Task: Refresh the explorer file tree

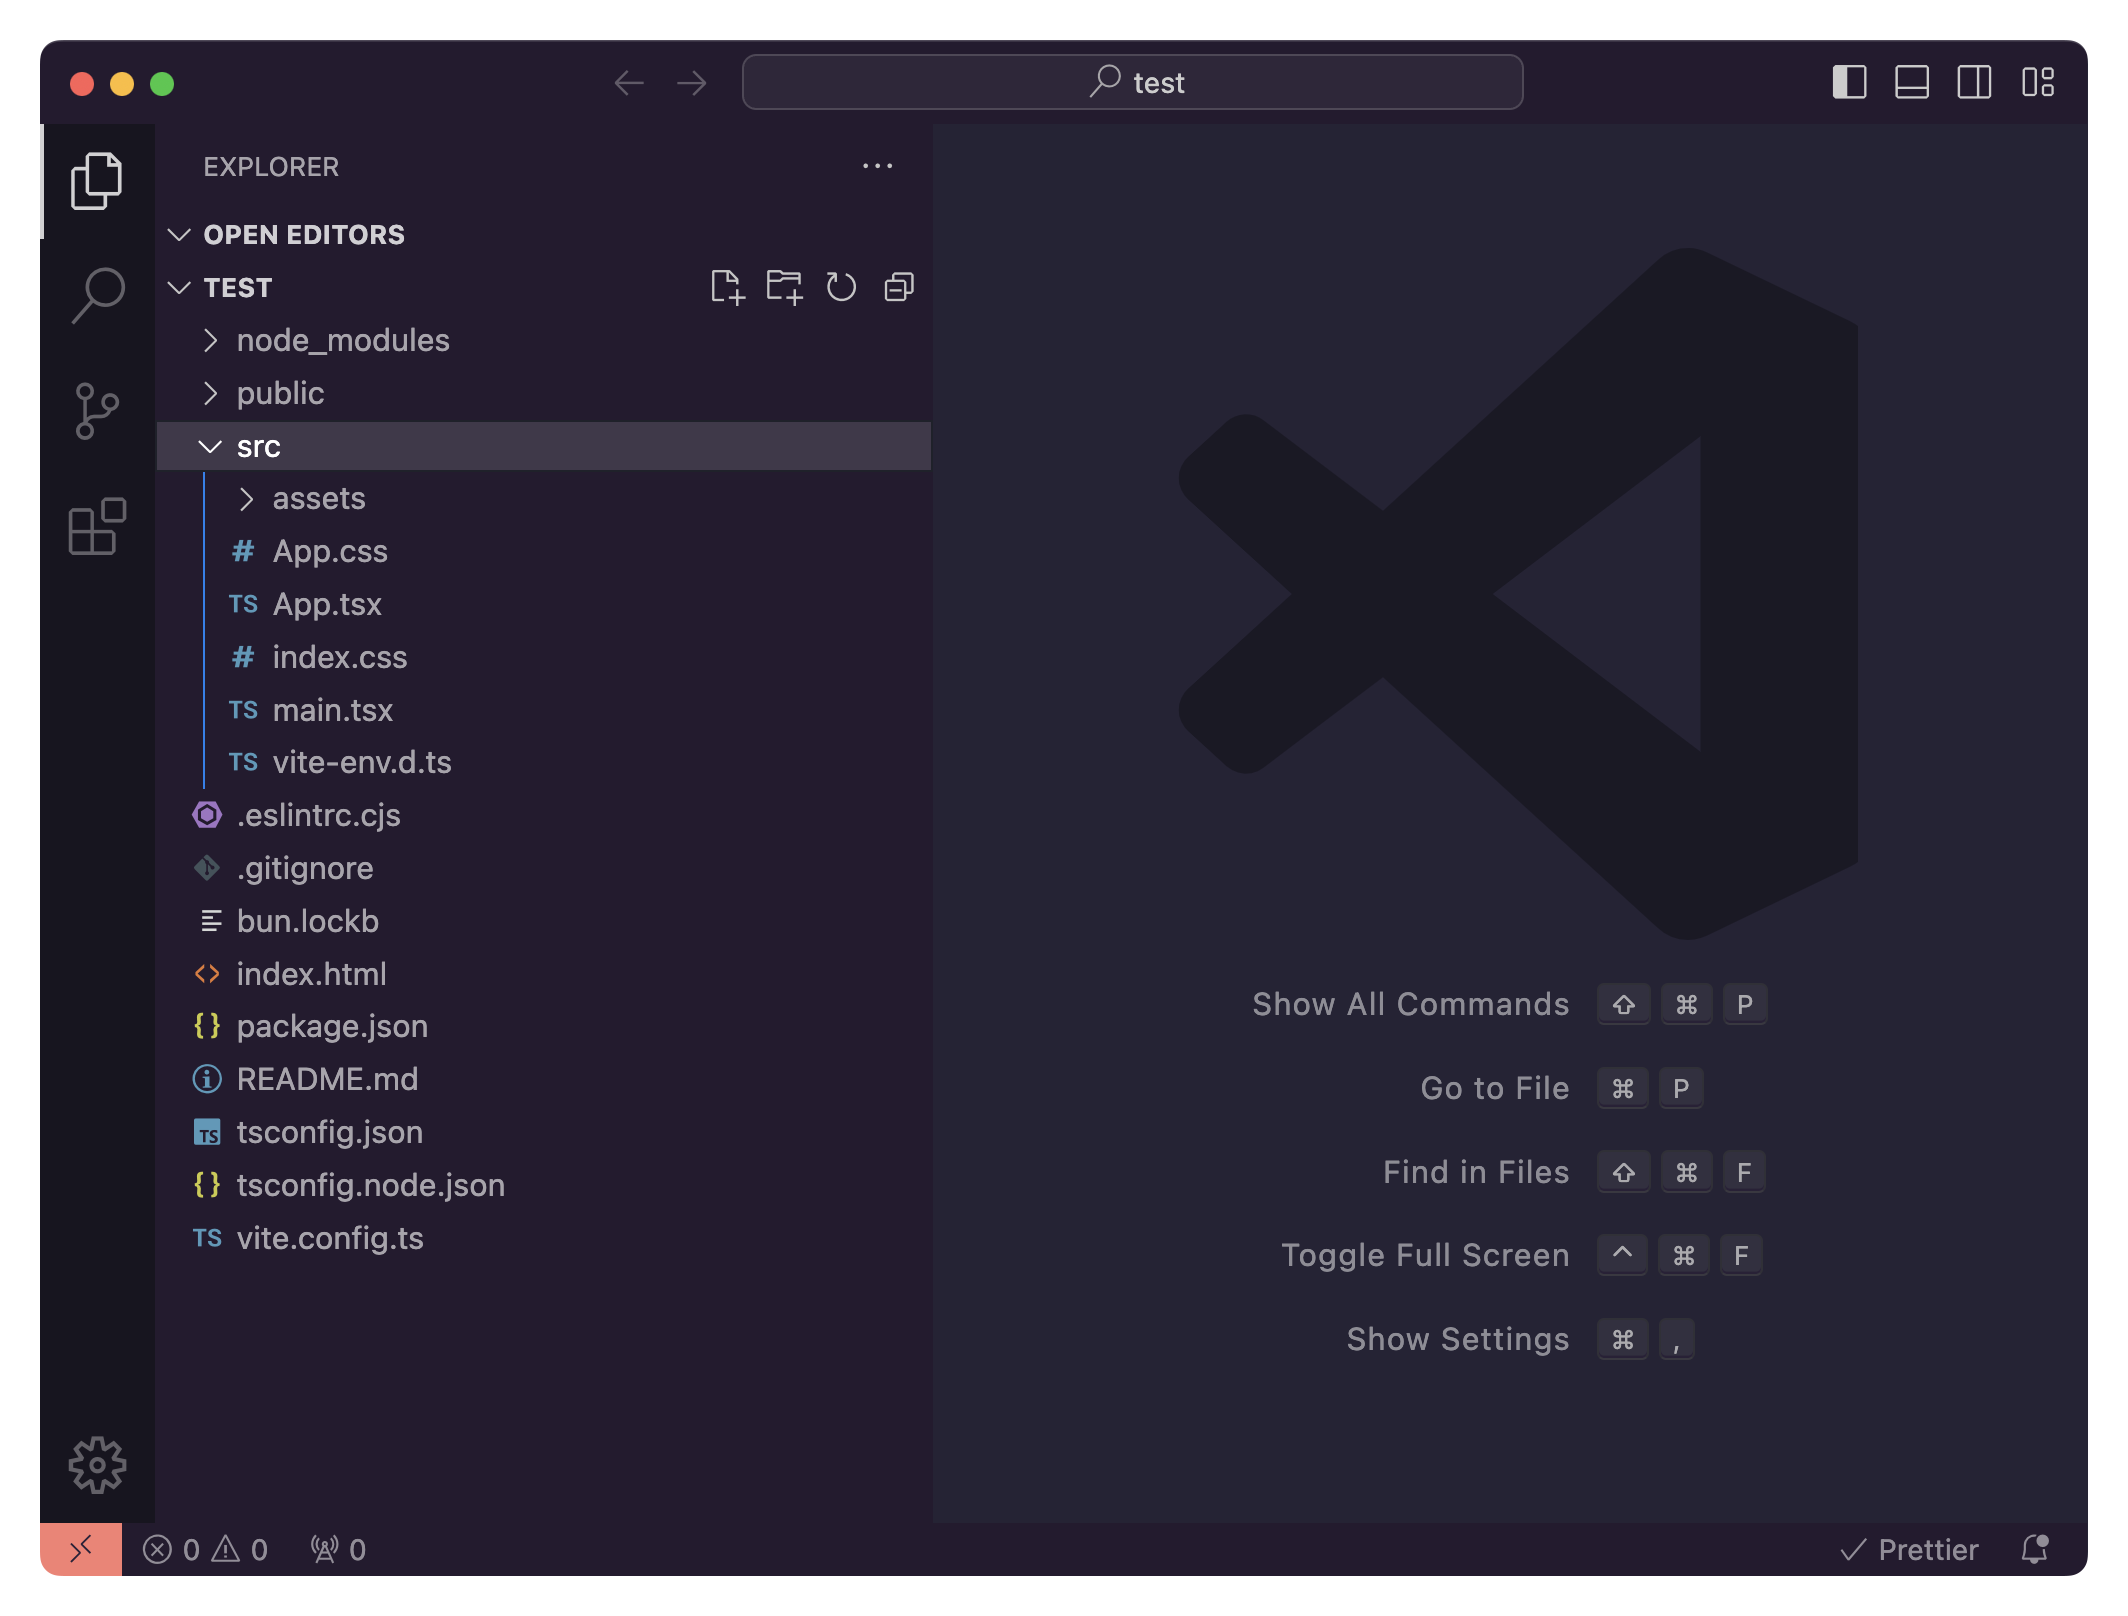Action: click(841, 288)
